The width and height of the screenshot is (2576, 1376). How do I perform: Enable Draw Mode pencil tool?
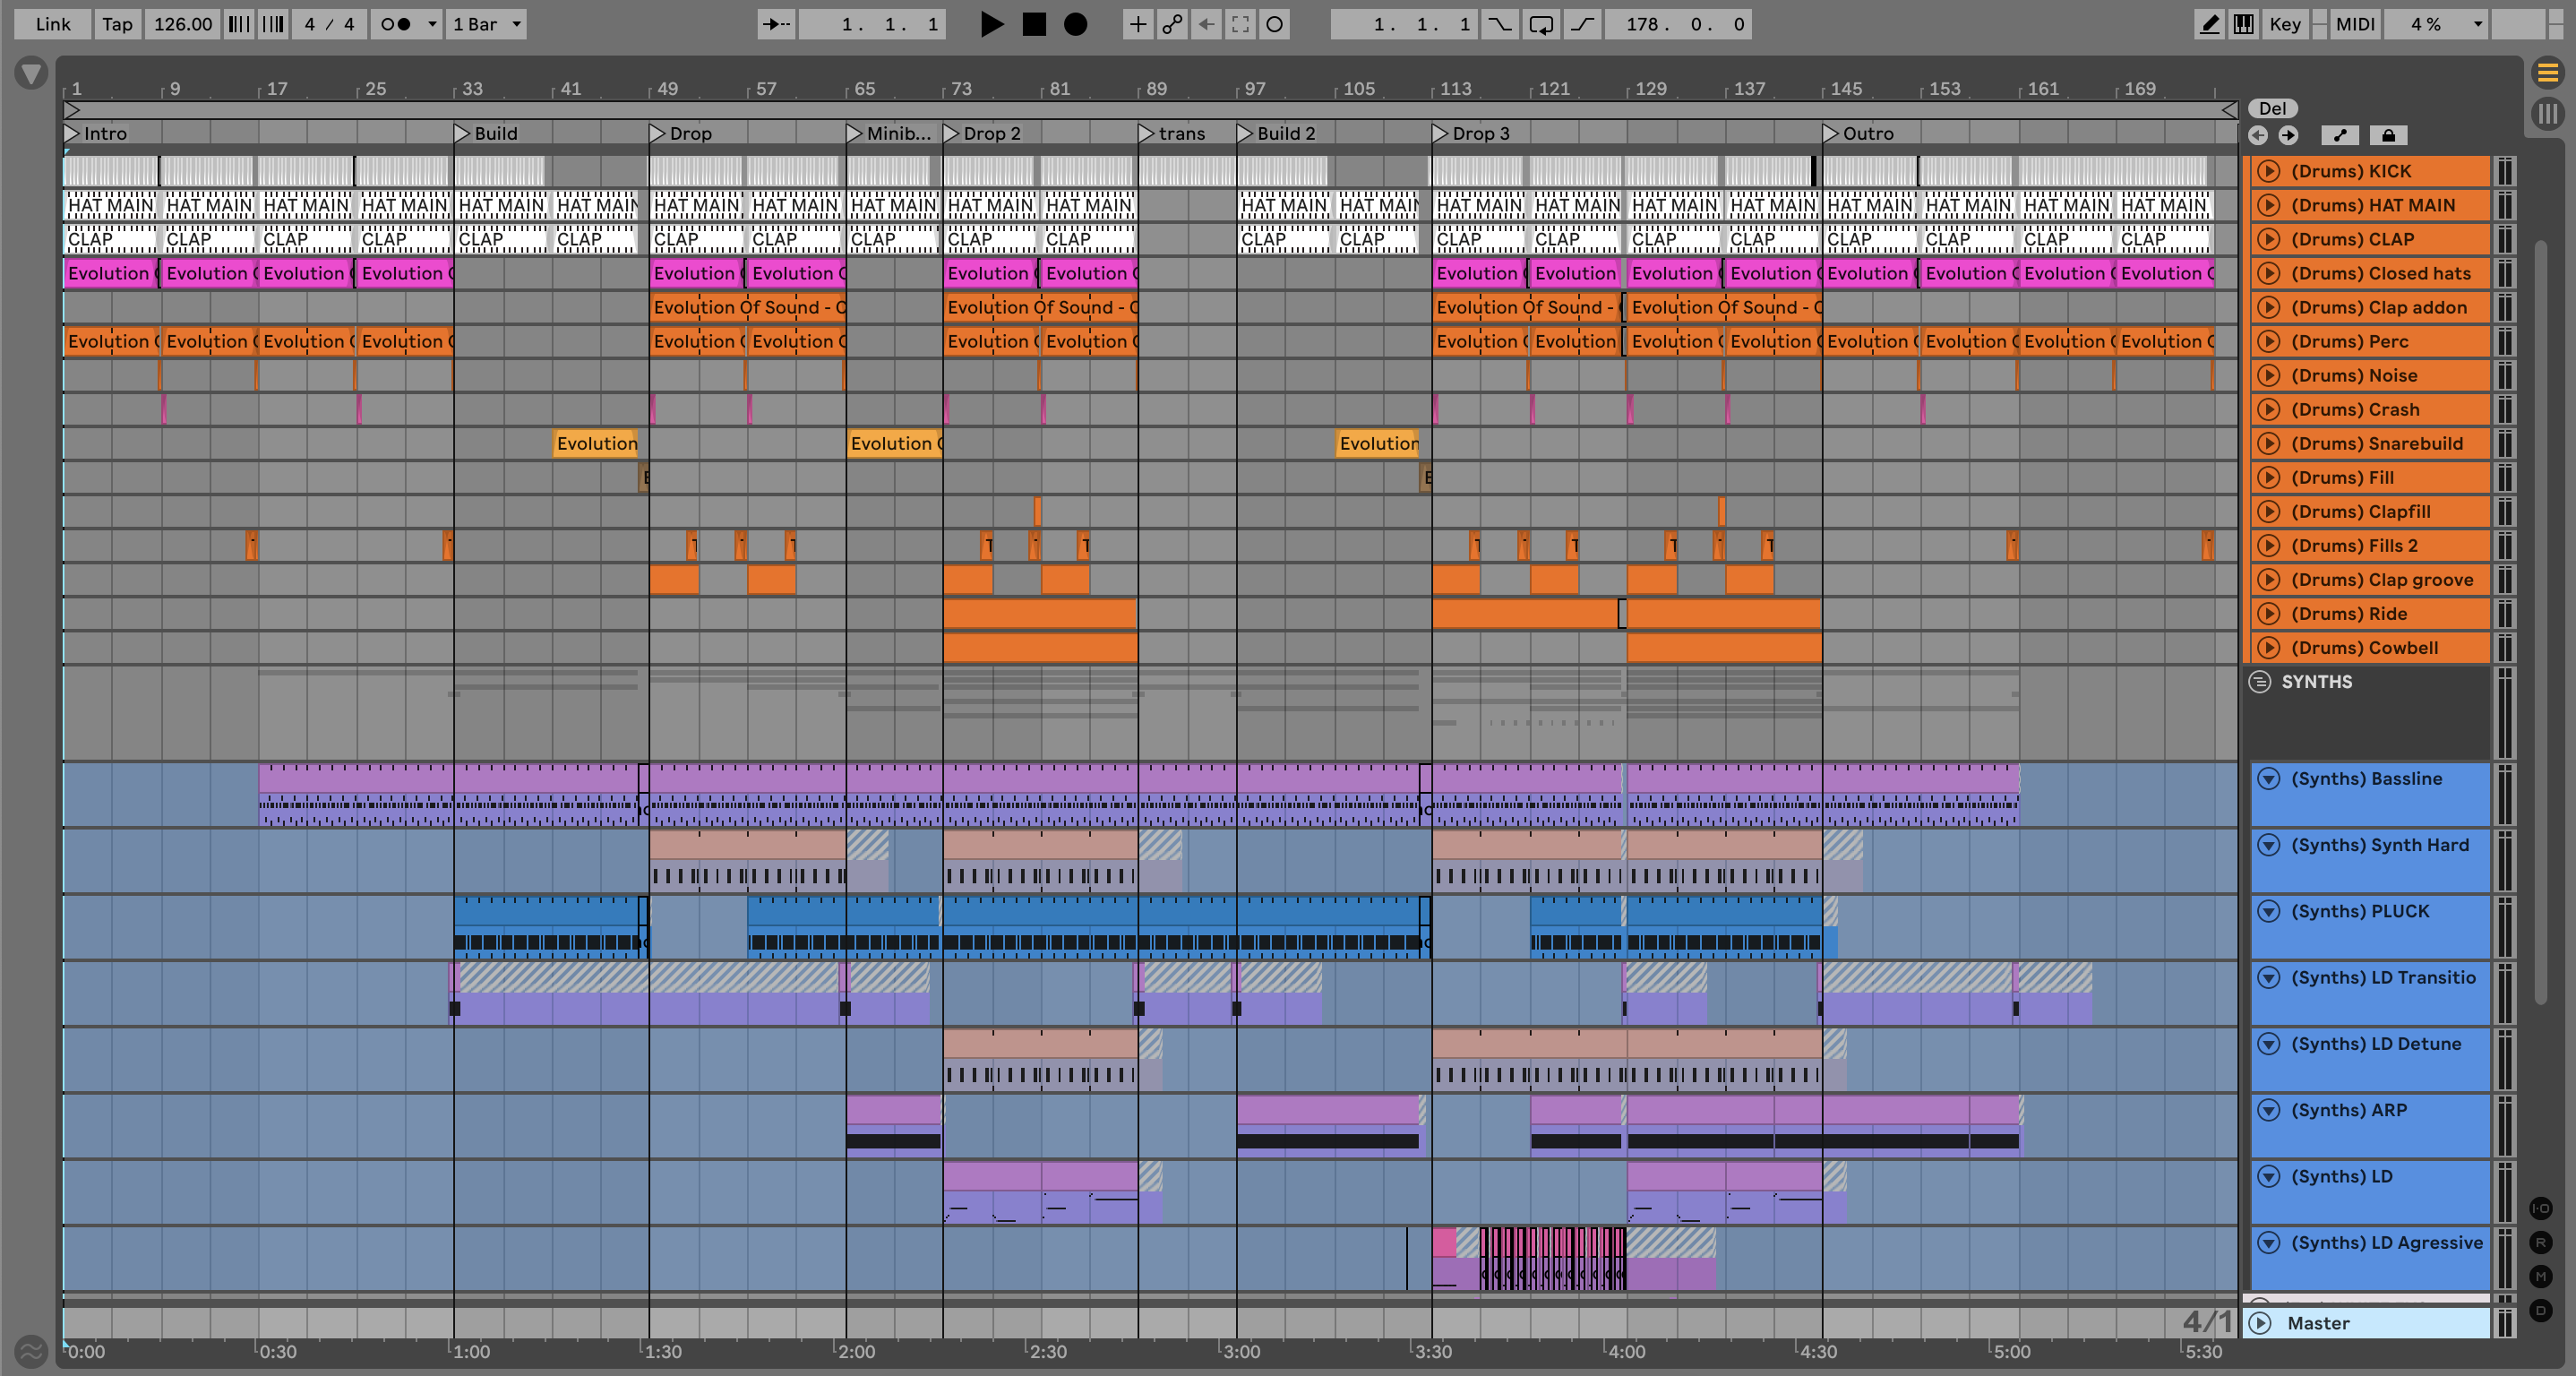[x=2209, y=24]
